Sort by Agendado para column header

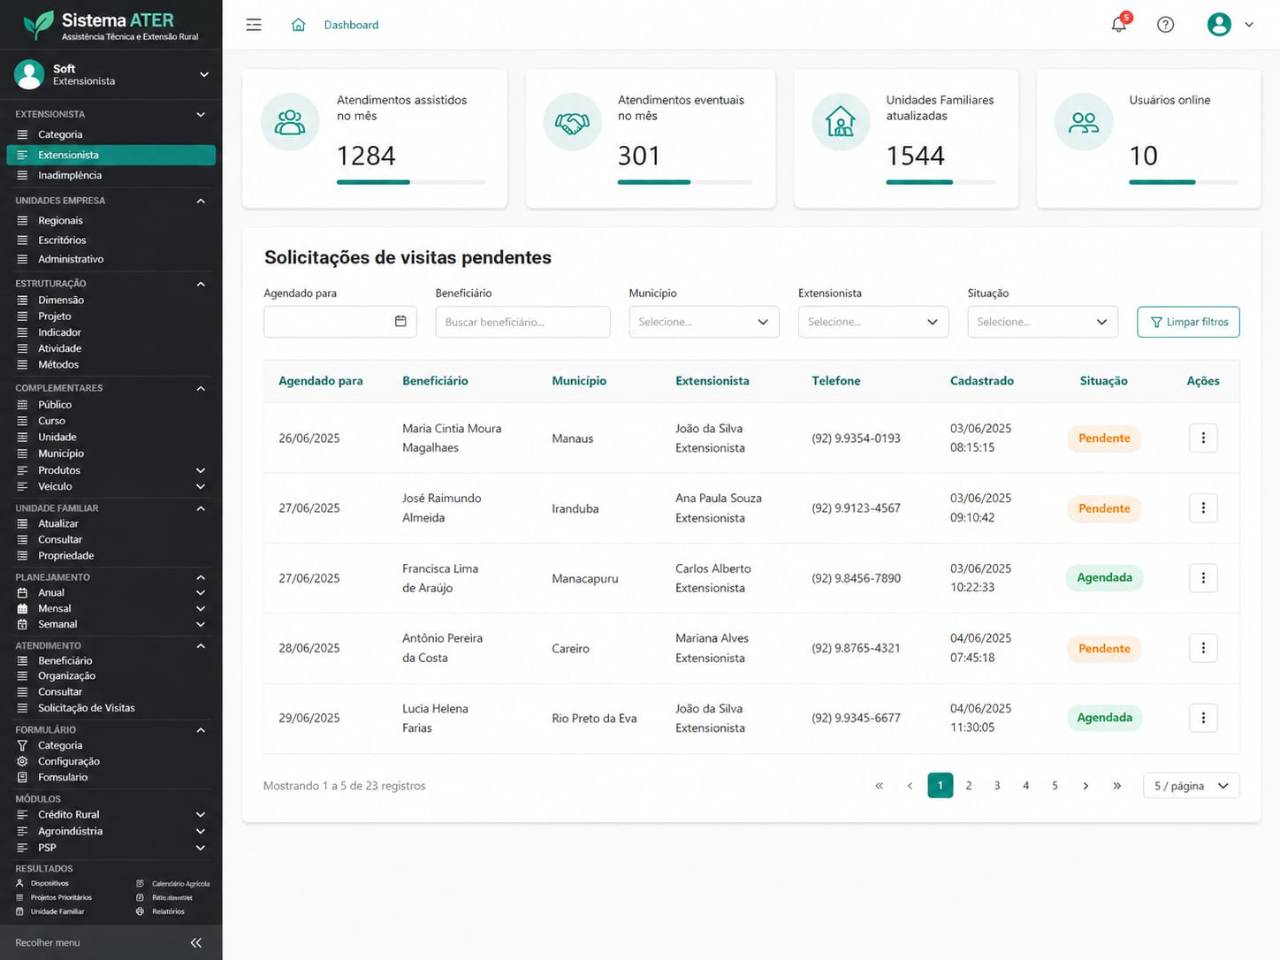[x=320, y=381]
